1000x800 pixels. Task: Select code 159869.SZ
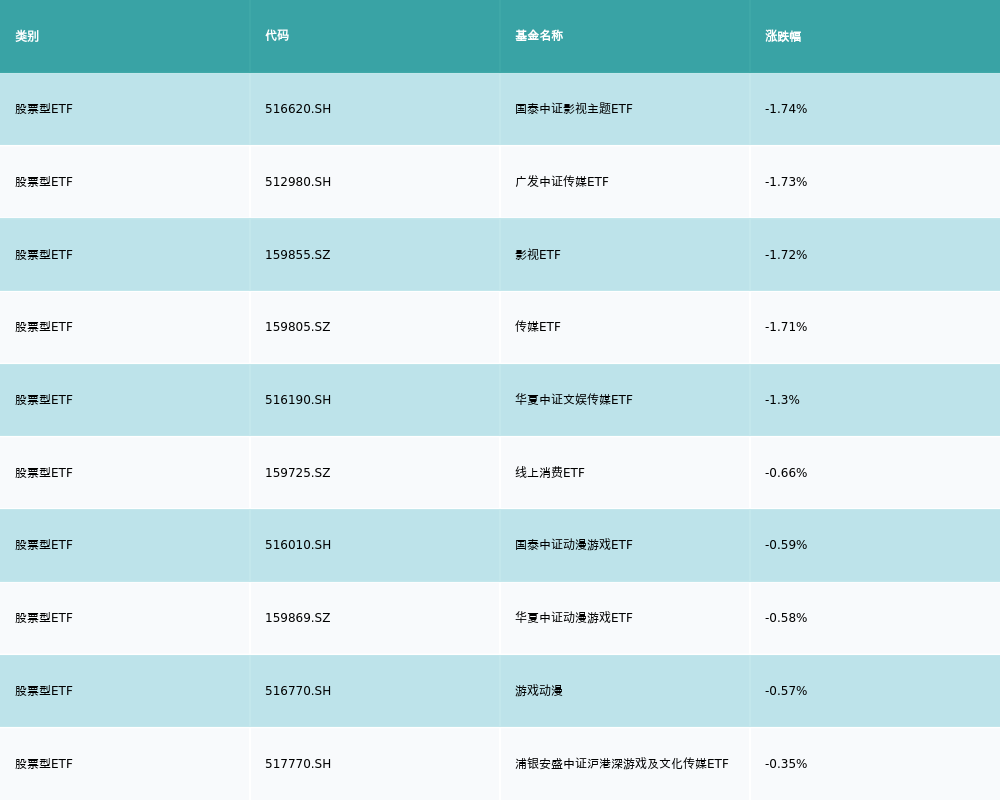[298, 618]
